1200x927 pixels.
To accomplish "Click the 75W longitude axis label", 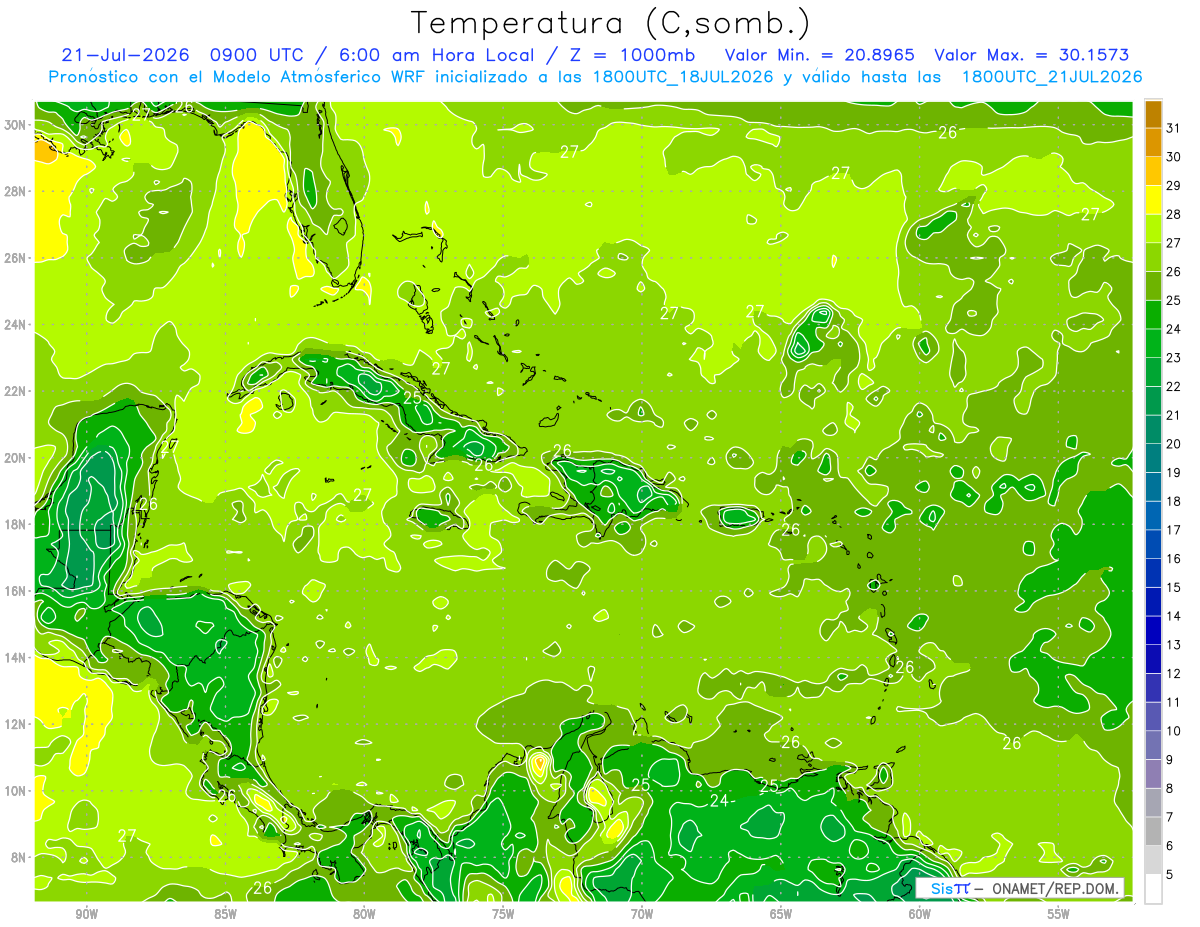I will pos(503,915).
